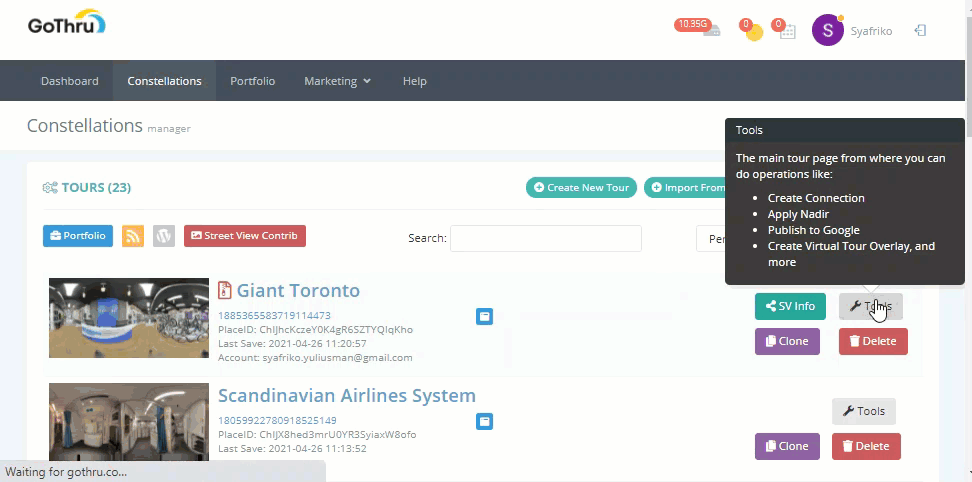This screenshot has width=972, height=482.
Task: Open the RSS feed orange icon
Action: [x=133, y=236]
